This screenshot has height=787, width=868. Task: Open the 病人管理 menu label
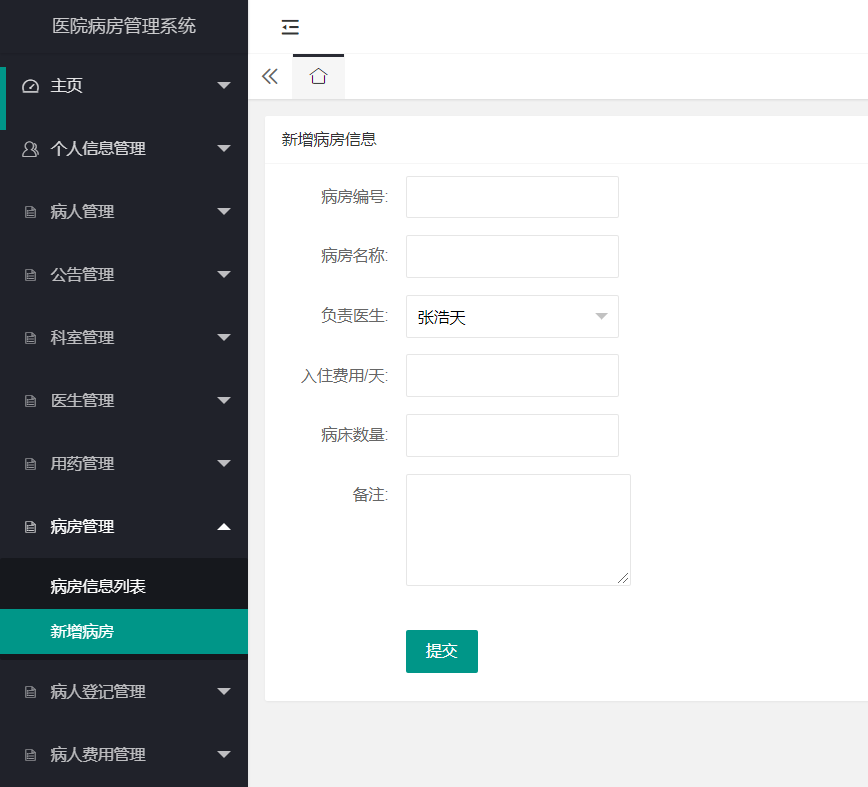click(82, 212)
